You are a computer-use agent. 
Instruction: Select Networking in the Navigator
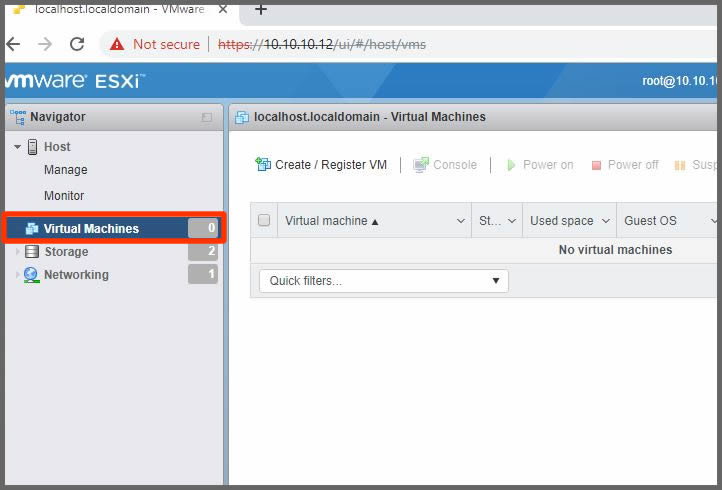coord(76,274)
